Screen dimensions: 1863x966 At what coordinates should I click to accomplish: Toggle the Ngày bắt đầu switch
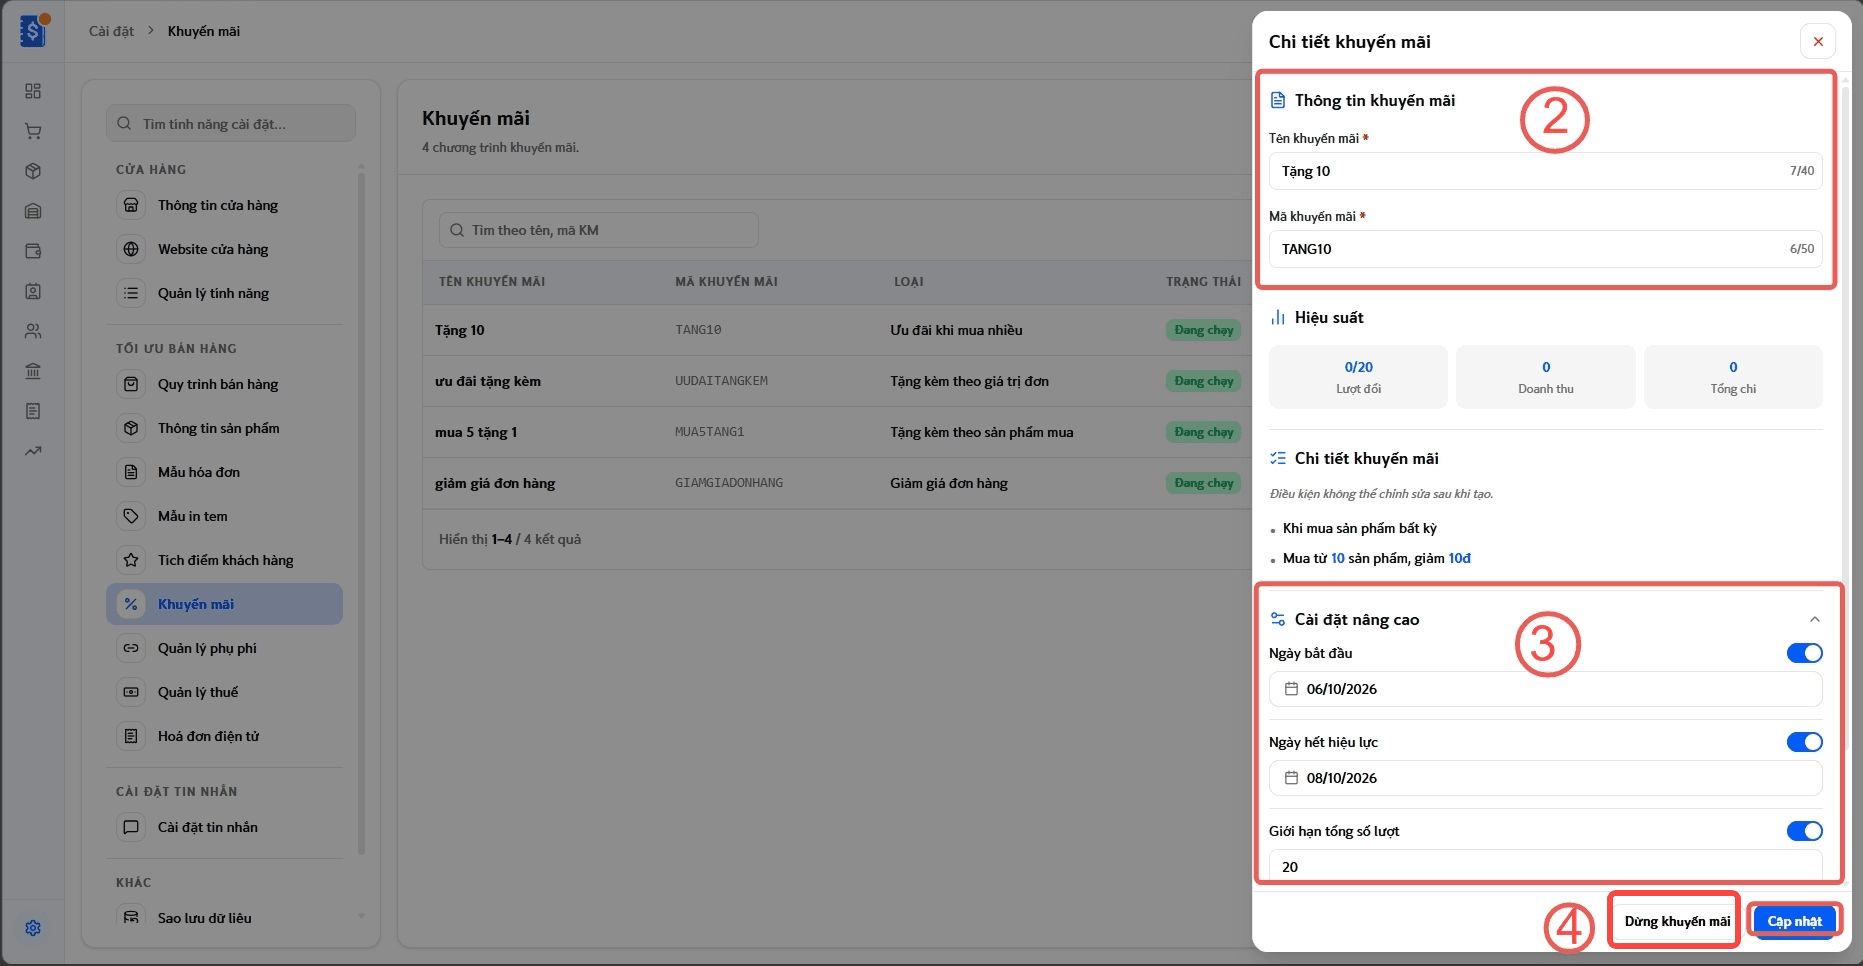(x=1804, y=653)
